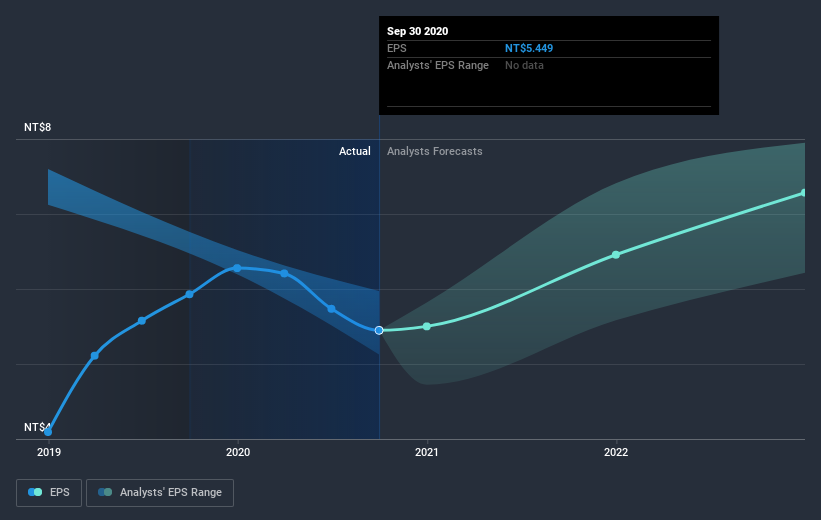Screen dimensions: 821x520
Task: Toggle the EPS legend item
Action: [x=50, y=492]
